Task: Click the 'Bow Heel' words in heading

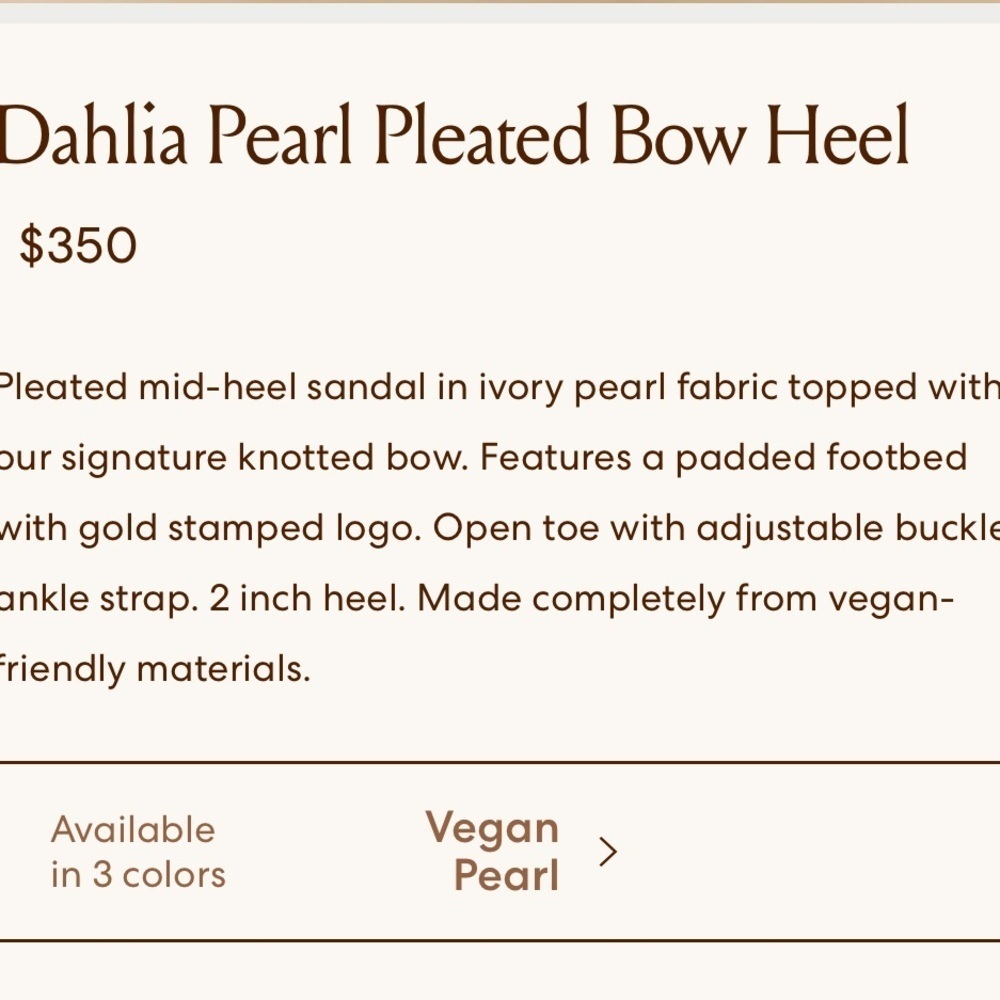Action: (x=760, y=135)
